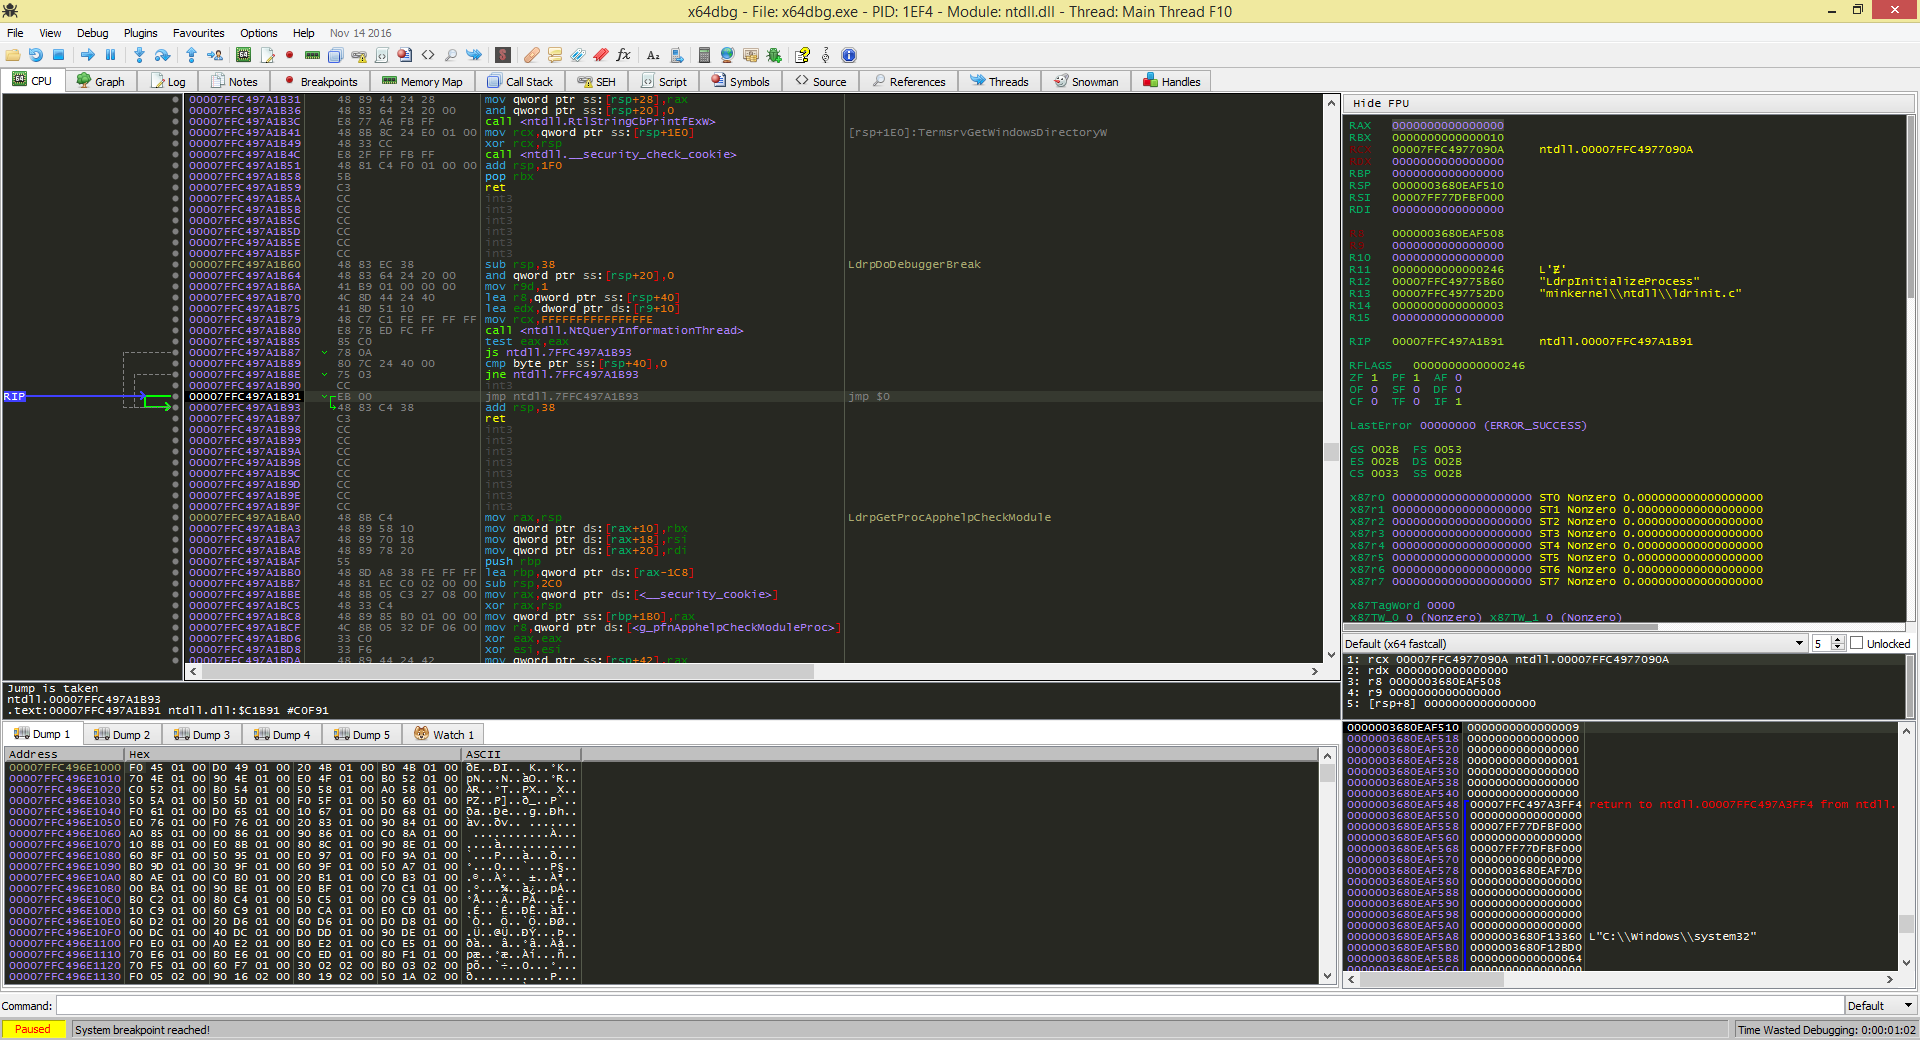Click the About info icon on the toolbar
The height and width of the screenshot is (1040, 1920).
point(848,55)
